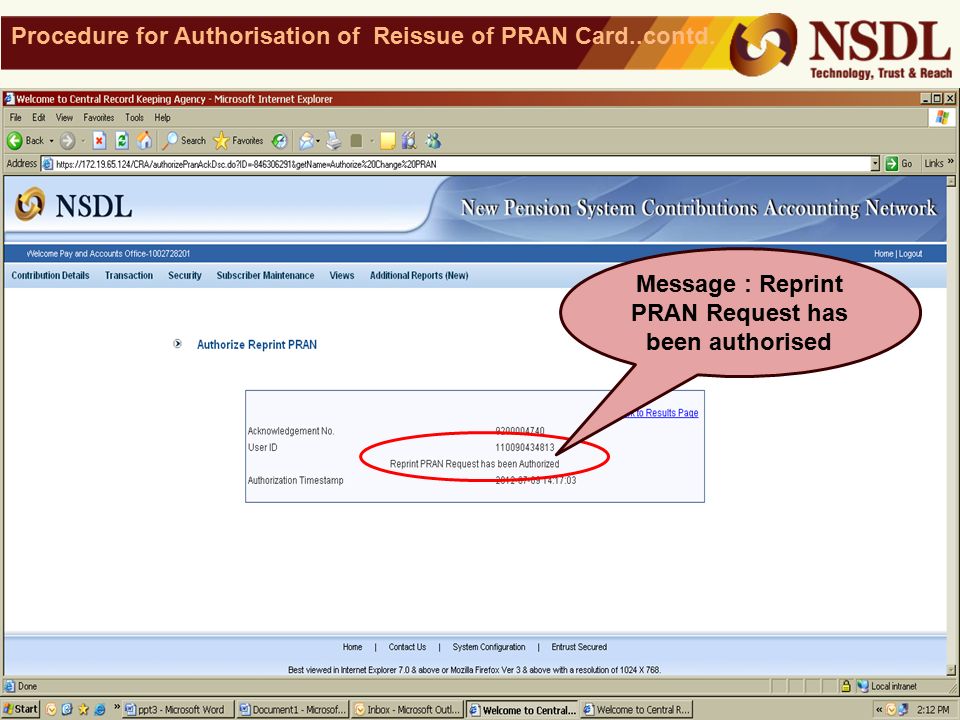Click the Authorization Timestamp label

295,481
